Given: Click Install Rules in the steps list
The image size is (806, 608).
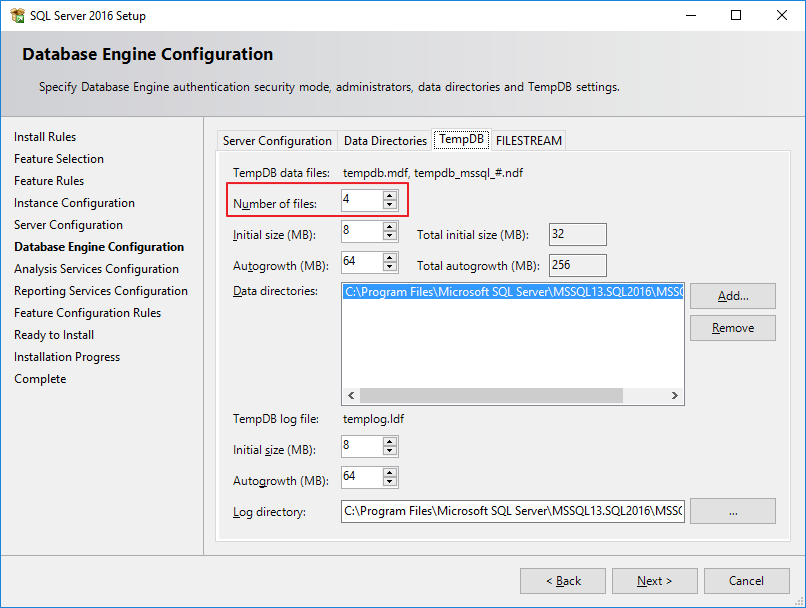Looking at the screenshot, I should pyautogui.click(x=45, y=137).
